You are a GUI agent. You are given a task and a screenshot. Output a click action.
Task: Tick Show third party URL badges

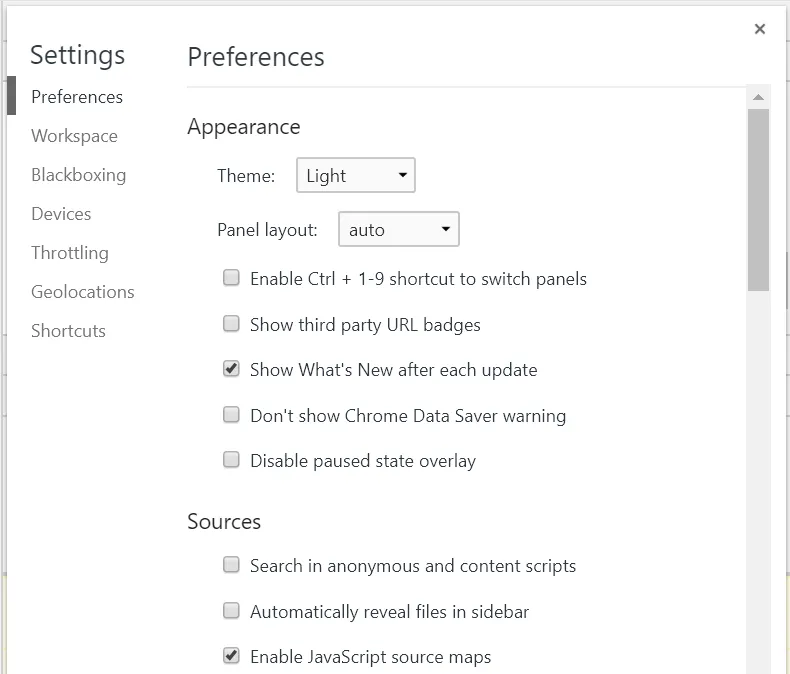pyautogui.click(x=231, y=324)
